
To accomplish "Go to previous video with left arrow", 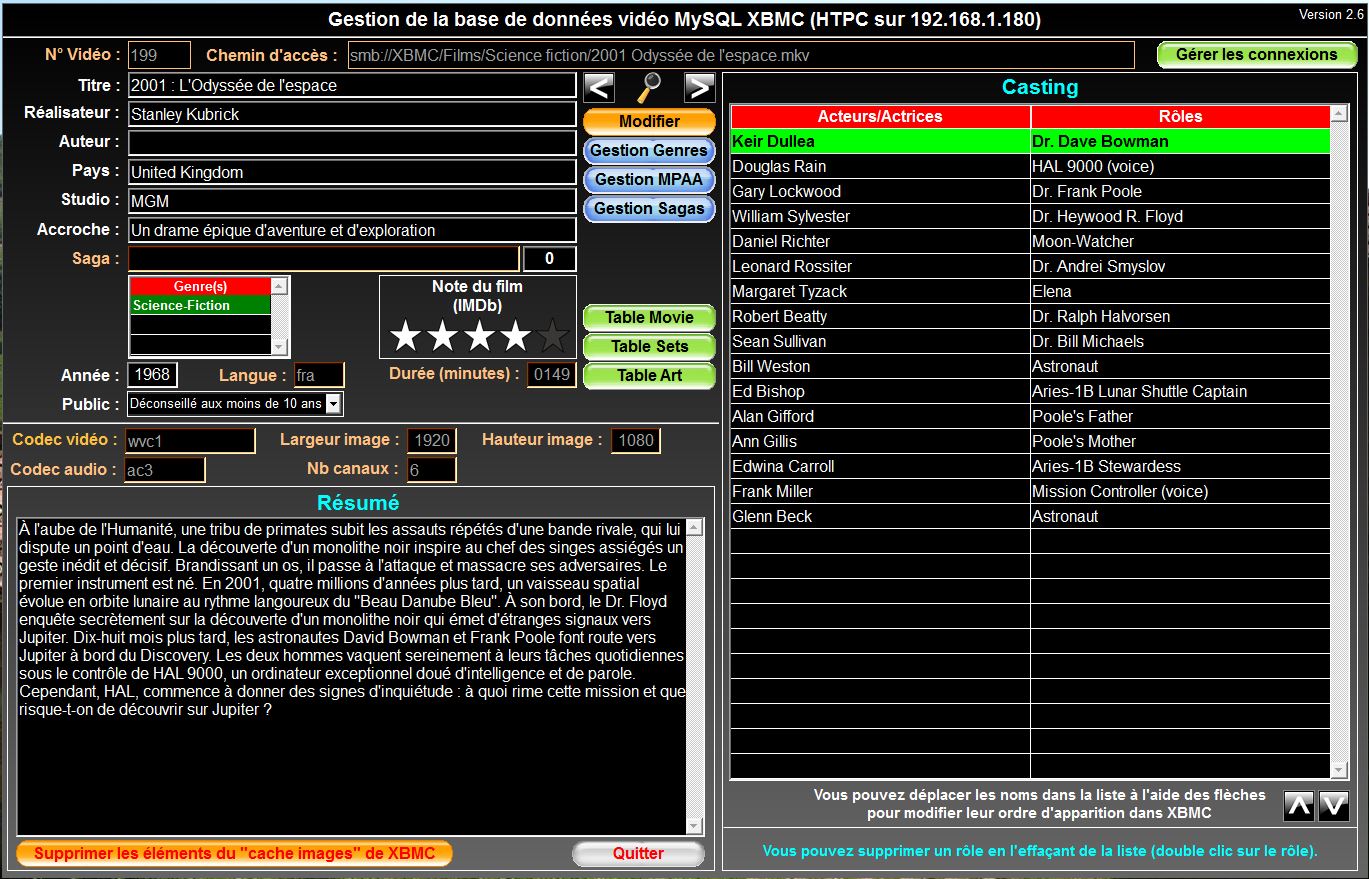I will coord(599,88).
